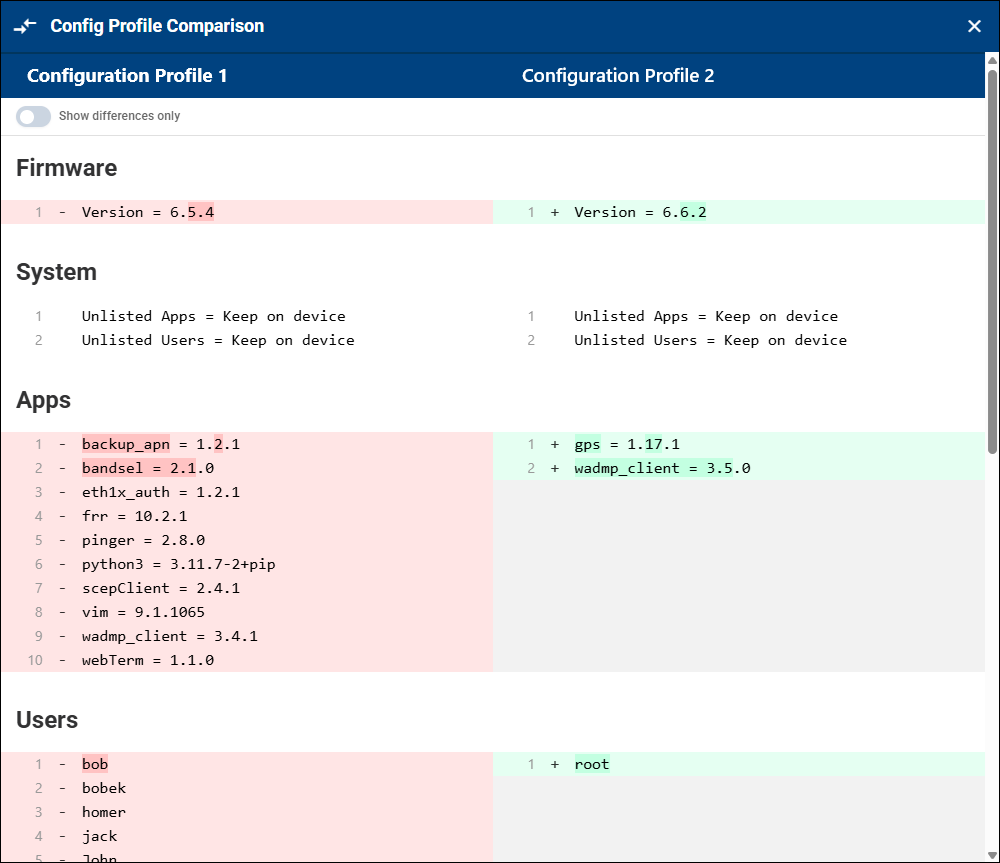Click the user jack entry
Screen dimensions: 1000x863
tap(247, 836)
